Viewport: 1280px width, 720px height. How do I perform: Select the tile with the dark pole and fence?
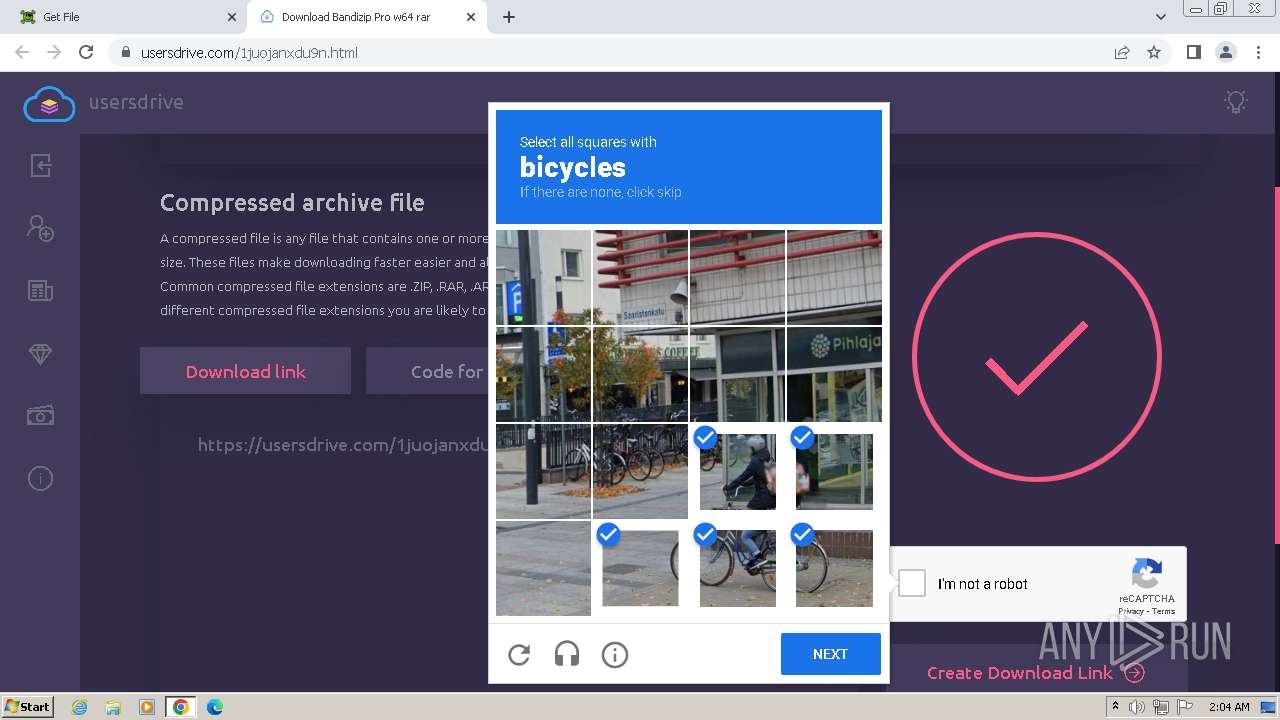tap(543, 471)
